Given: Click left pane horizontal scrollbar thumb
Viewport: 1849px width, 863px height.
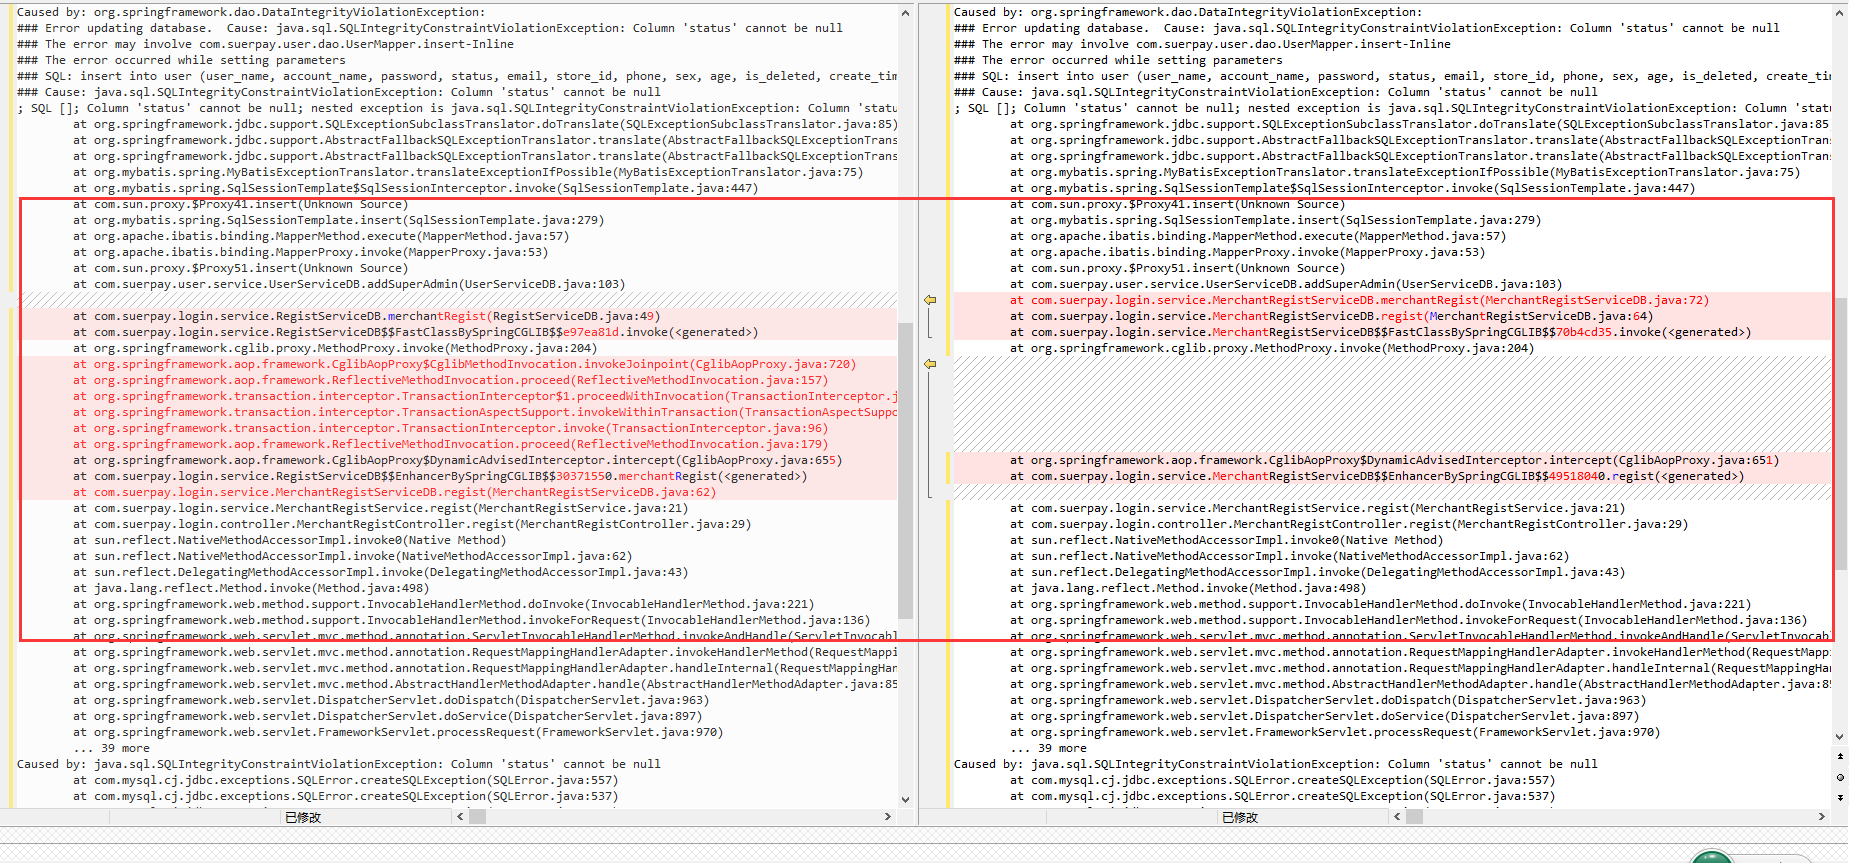Looking at the screenshot, I should (478, 817).
